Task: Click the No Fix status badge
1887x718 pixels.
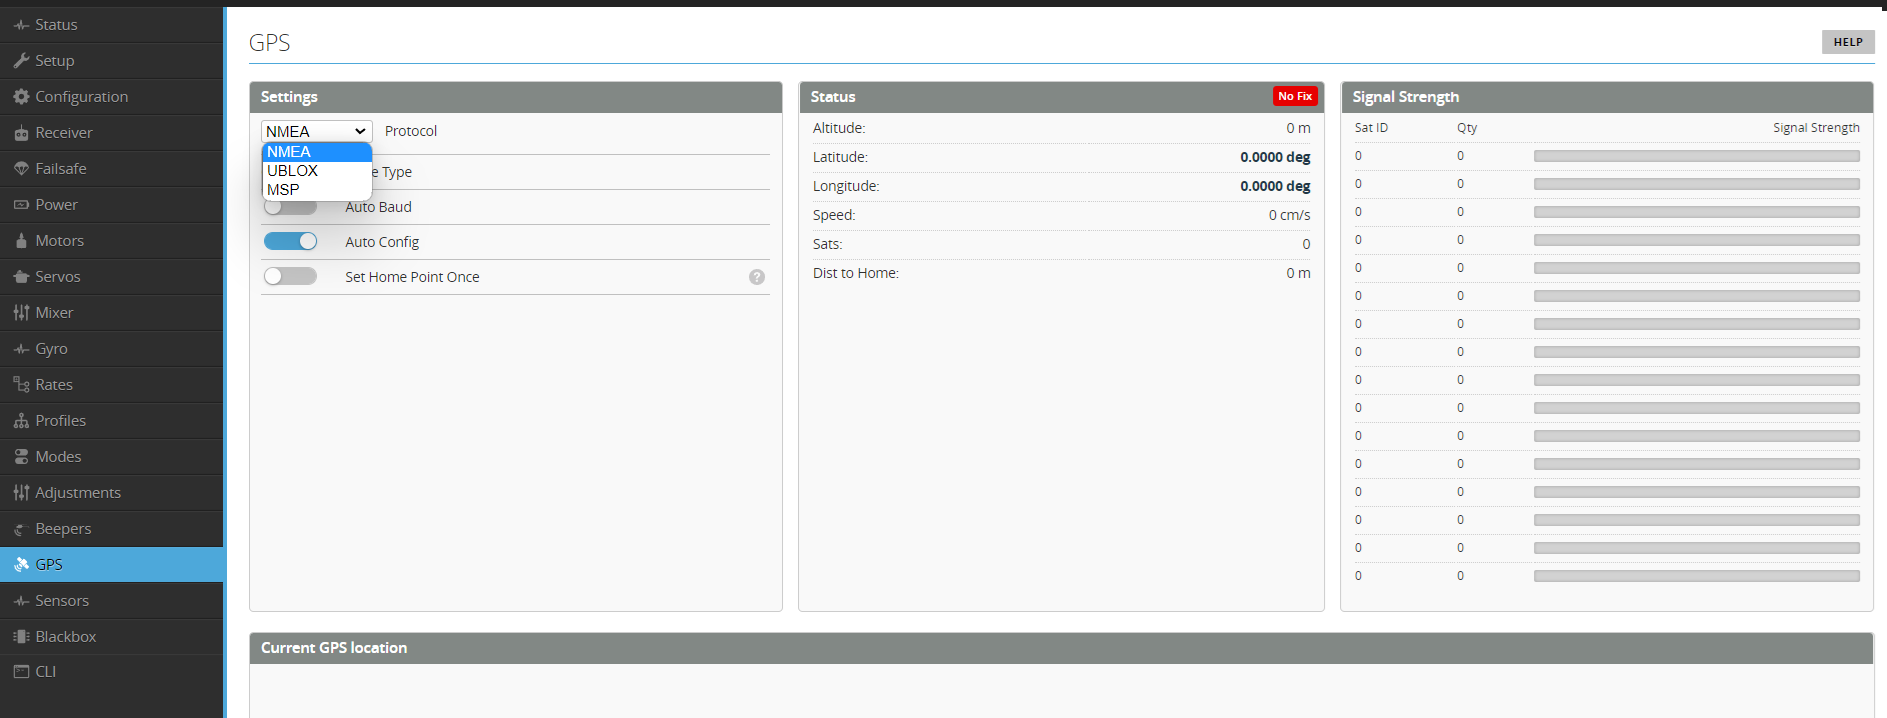Action: pyautogui.click(x=1295, y=96)
